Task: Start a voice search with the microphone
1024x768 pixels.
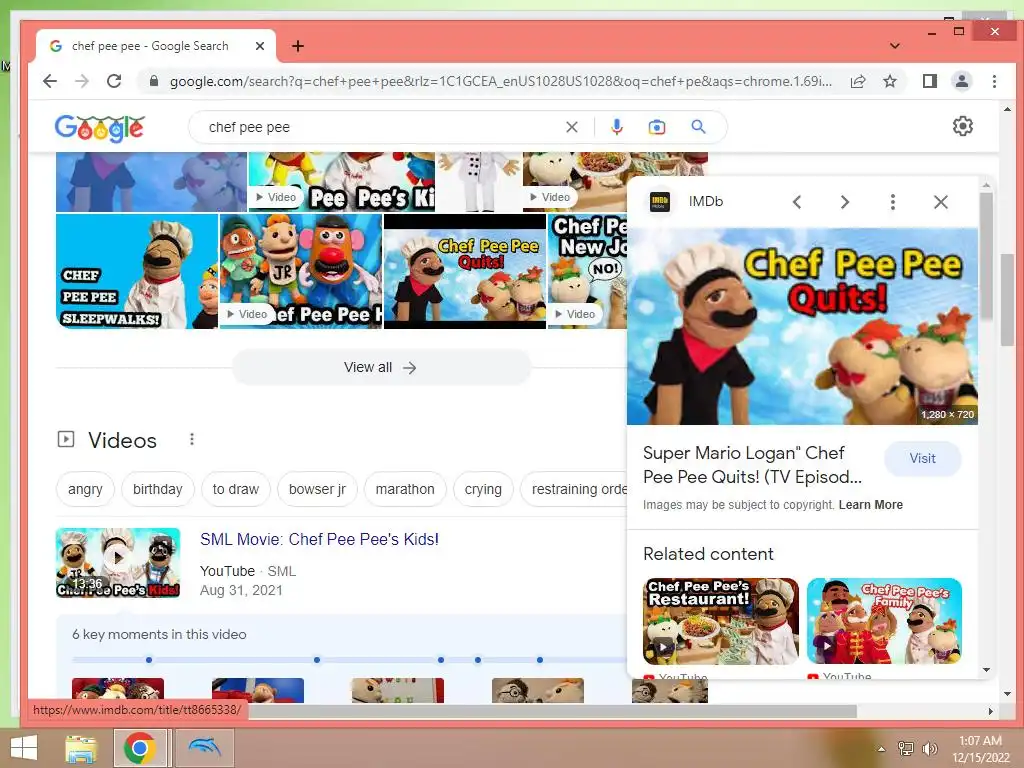Action: [616, 127]
